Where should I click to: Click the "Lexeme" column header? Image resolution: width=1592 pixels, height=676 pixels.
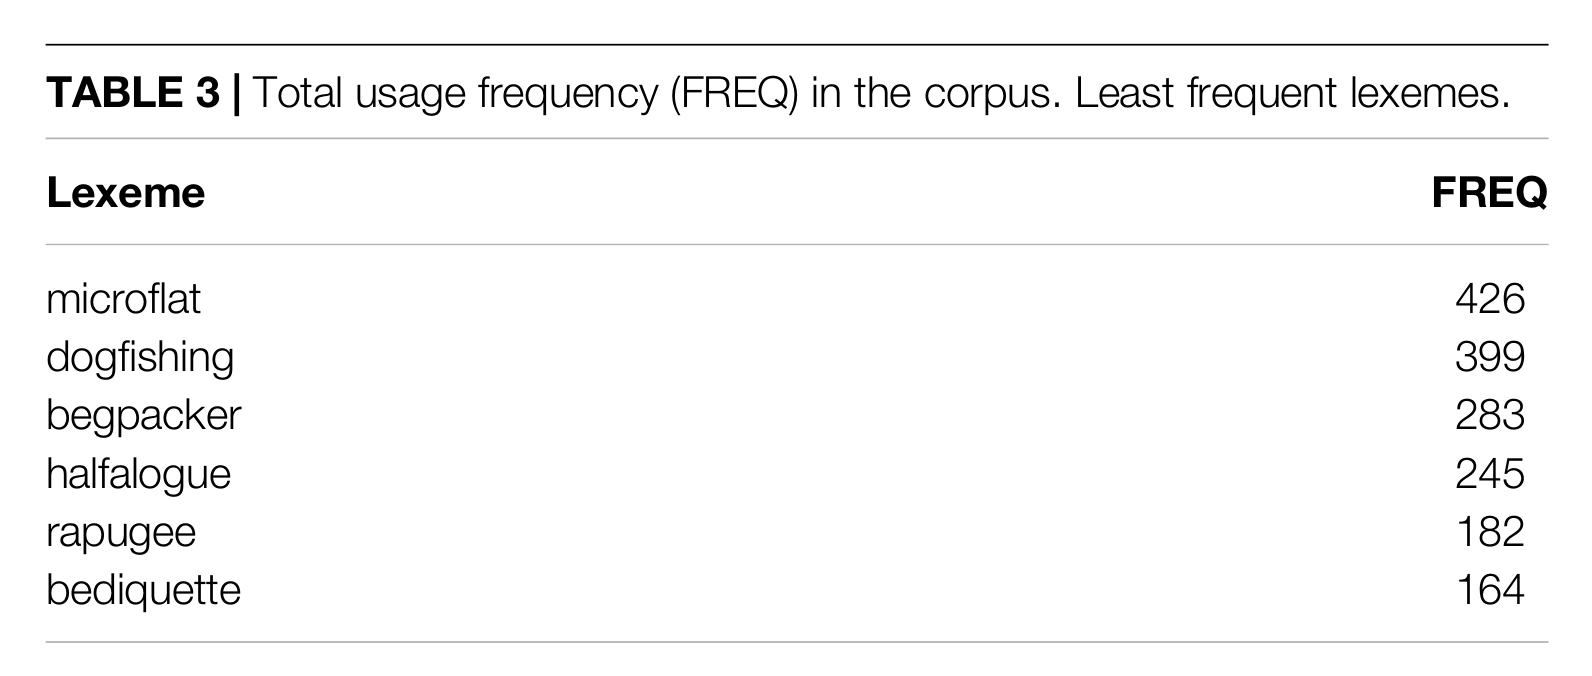tap(125, 192)
